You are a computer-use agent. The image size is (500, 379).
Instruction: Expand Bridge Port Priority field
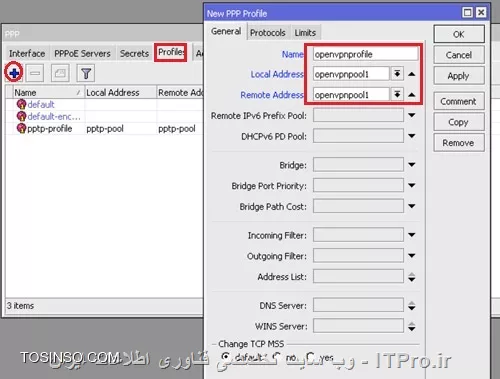412,185
